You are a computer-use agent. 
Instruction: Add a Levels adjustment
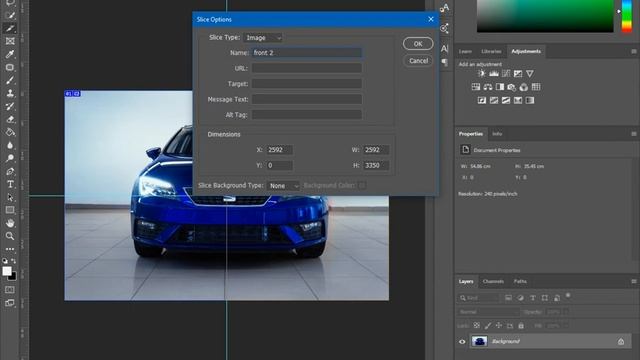(x=494, y=73)
